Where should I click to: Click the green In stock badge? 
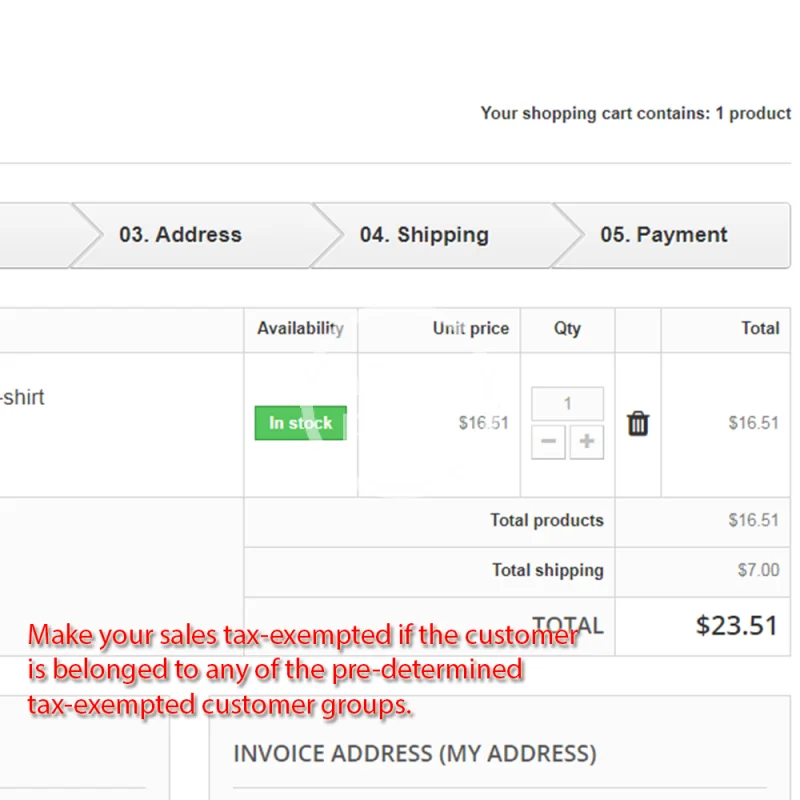[300, 423]
